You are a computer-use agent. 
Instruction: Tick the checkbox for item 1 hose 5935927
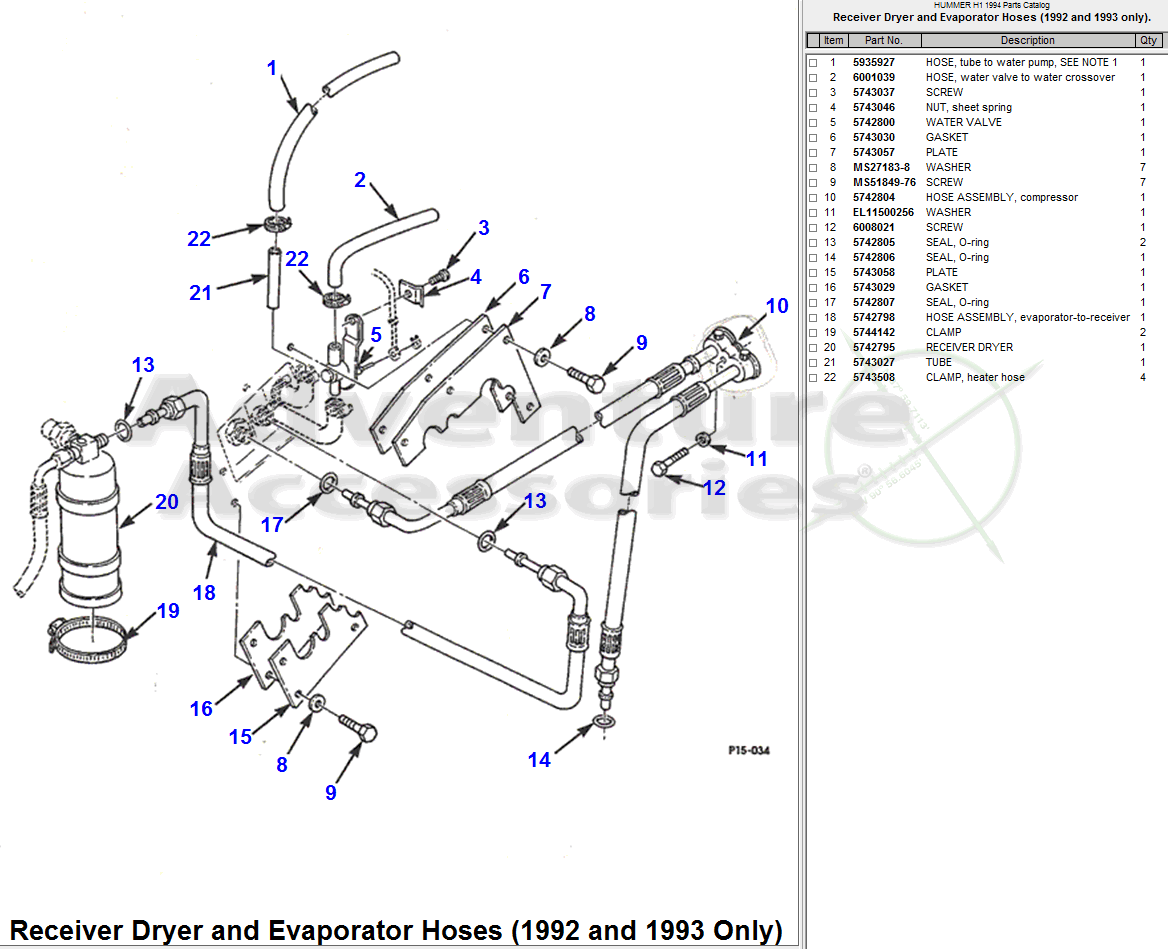tap(813, 63)
